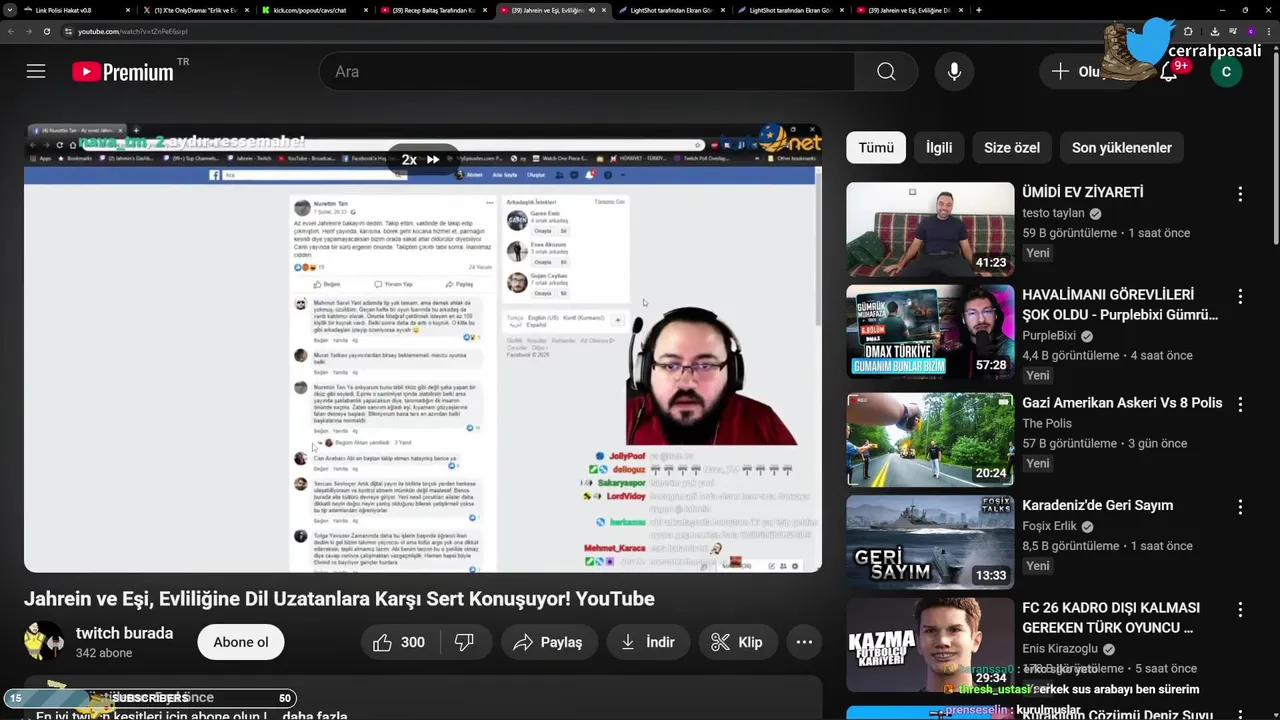
Task: Go back in browser history
Action: tap(11, 31)
